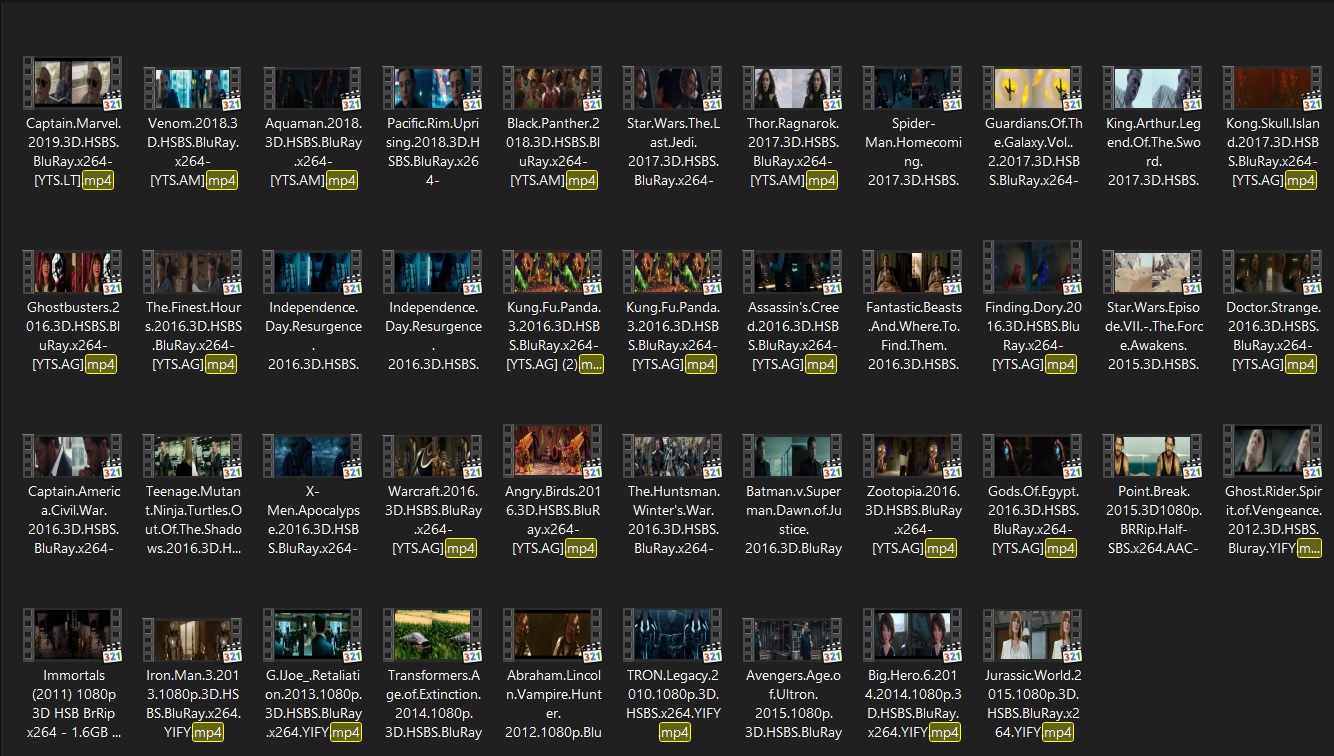
Task: Click the Venom.2018 video thumbnail
Action: pyautogui.click(x=192, y=88)
